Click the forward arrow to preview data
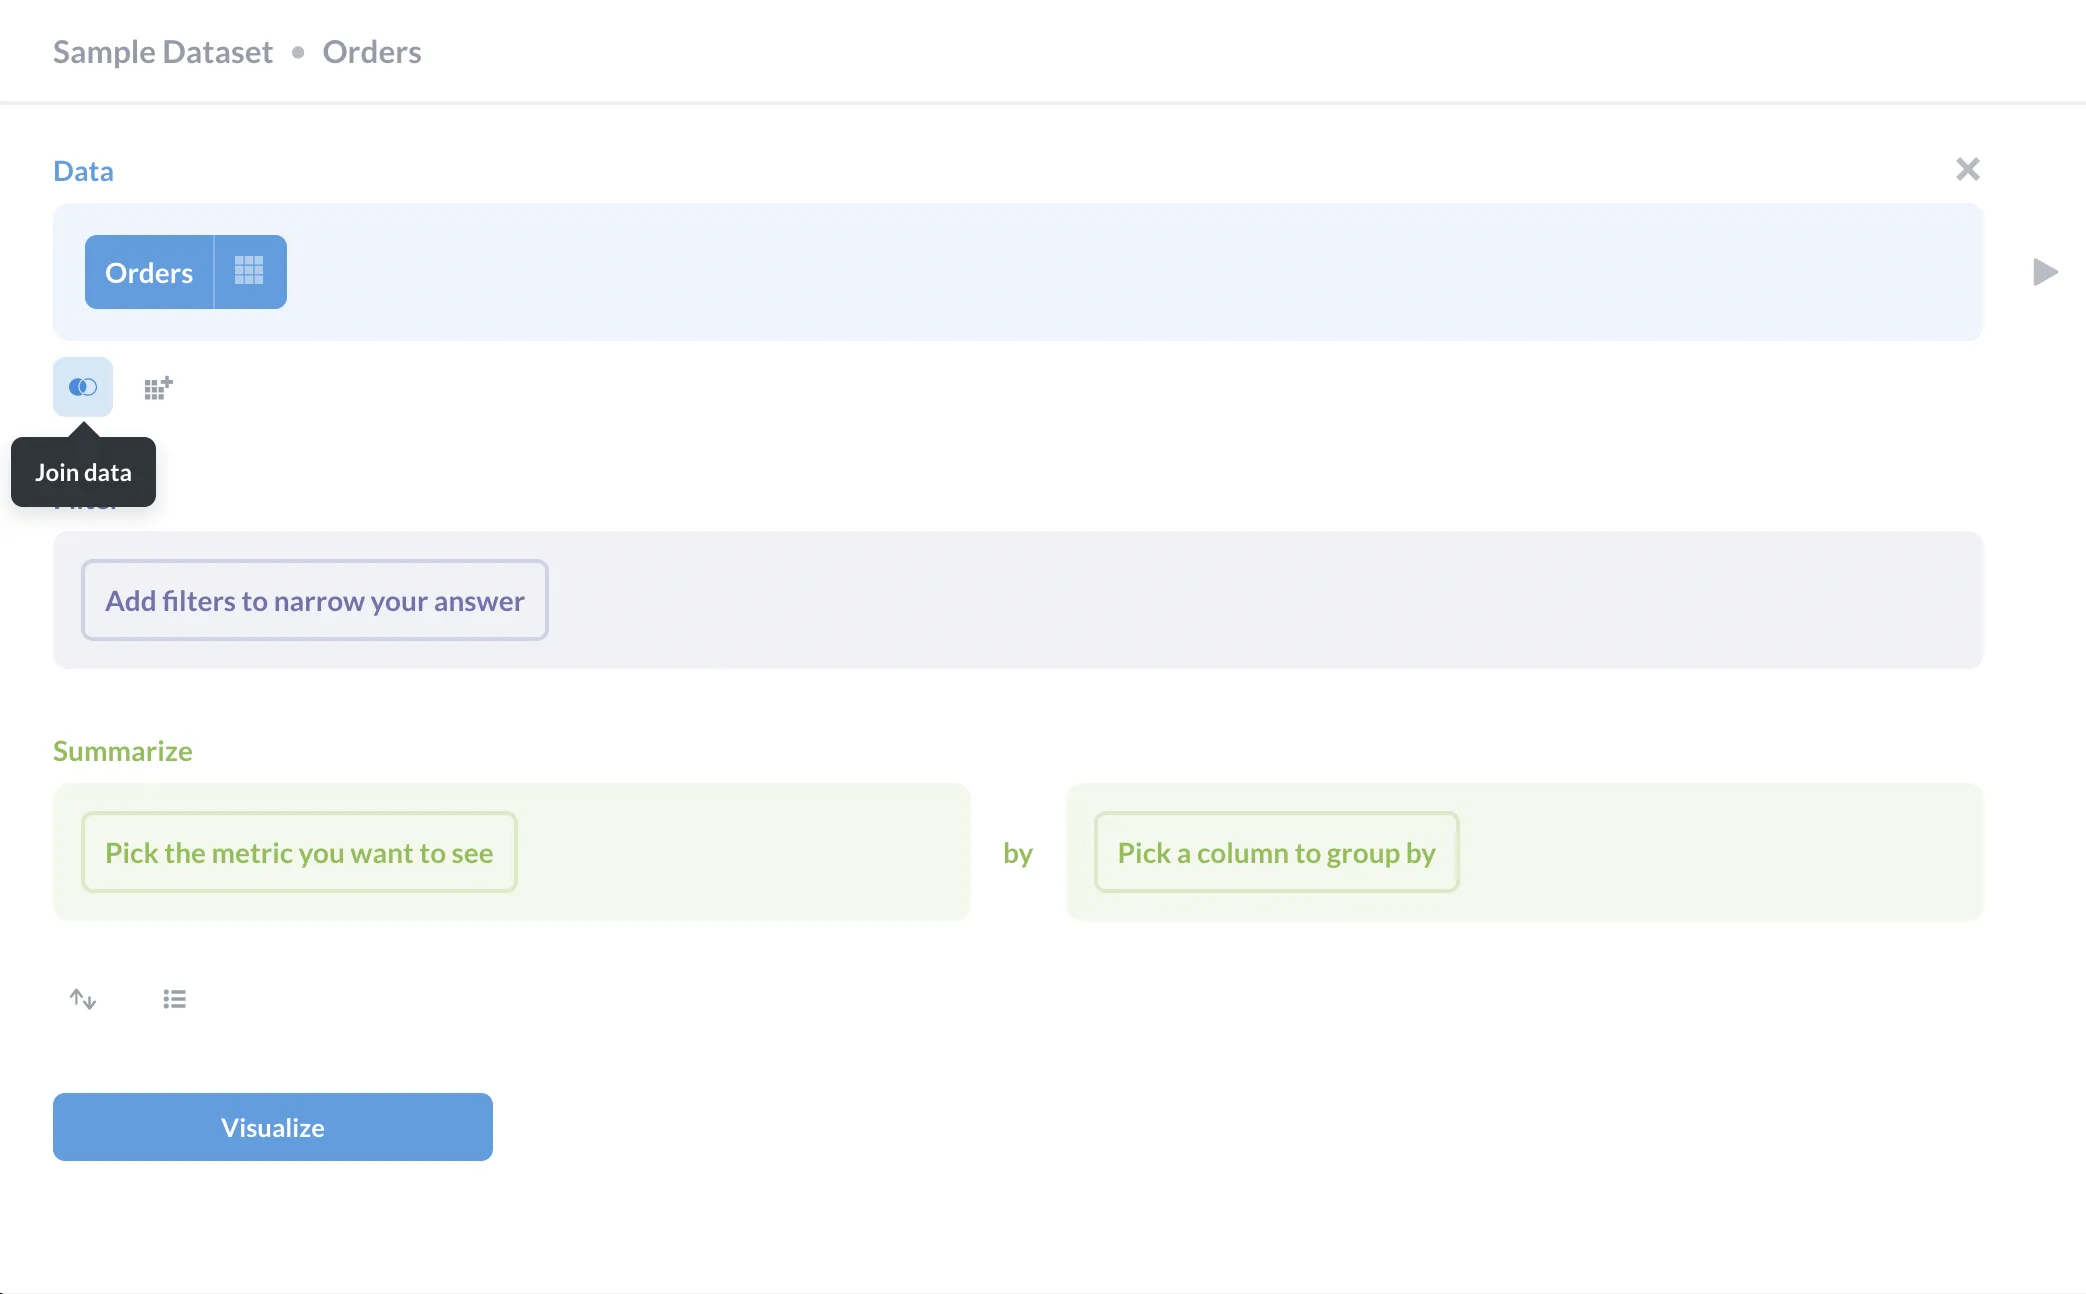 click(2041, 271)
